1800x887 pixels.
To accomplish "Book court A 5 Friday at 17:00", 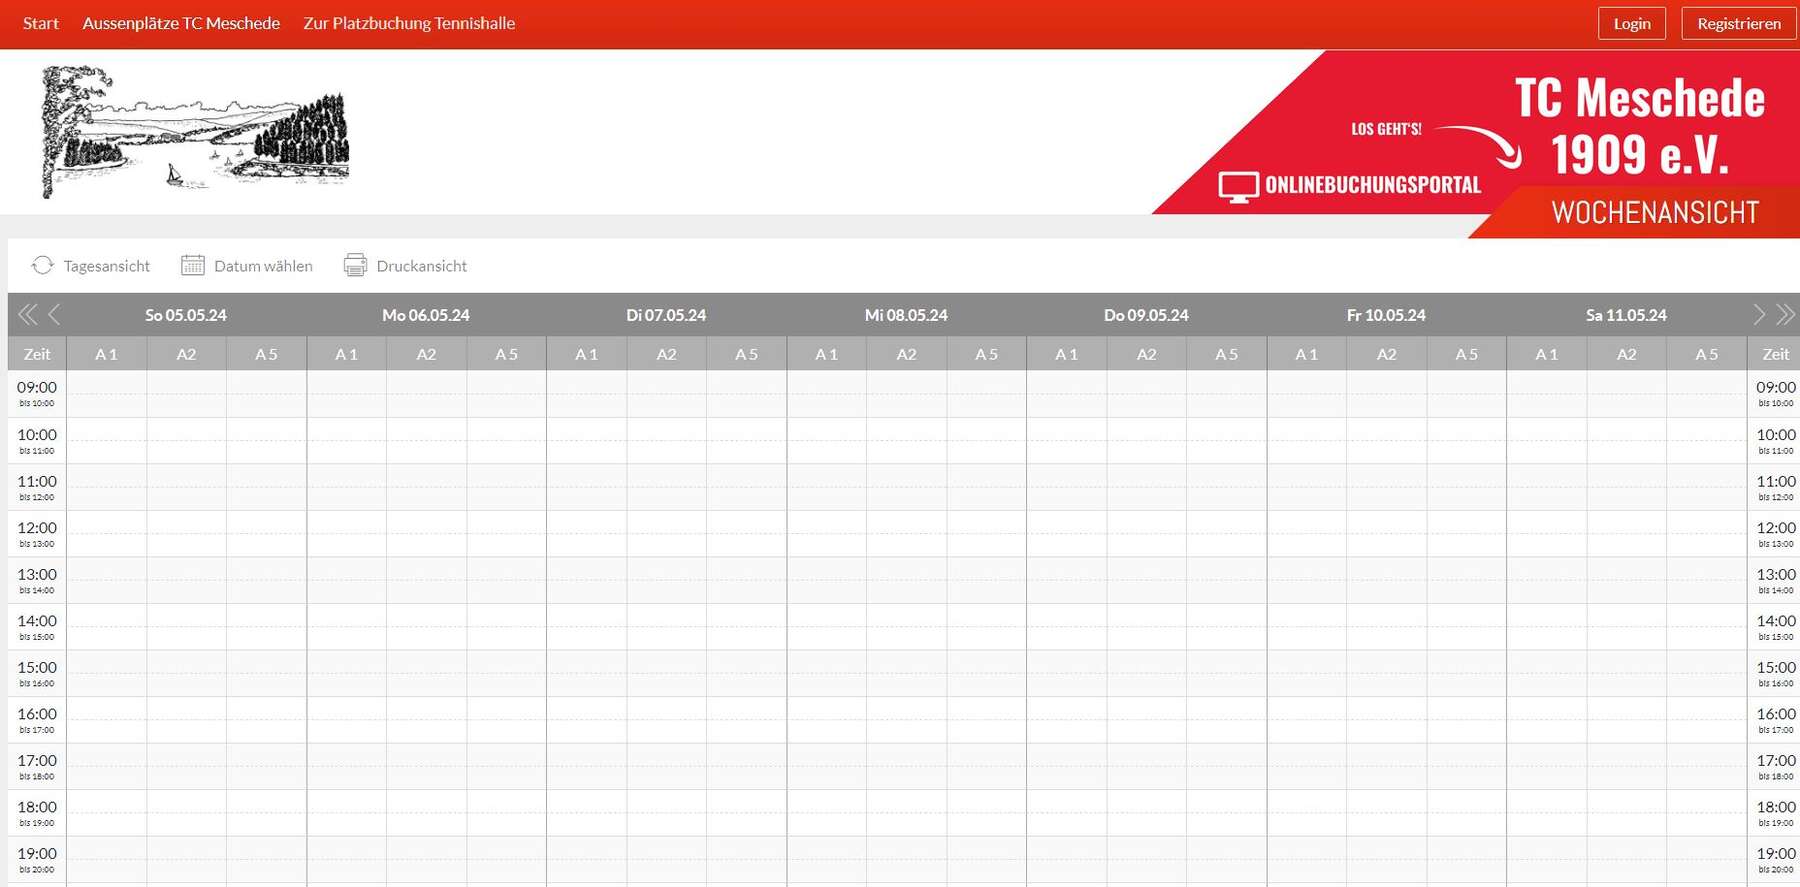I will [x=1466, y=766].
